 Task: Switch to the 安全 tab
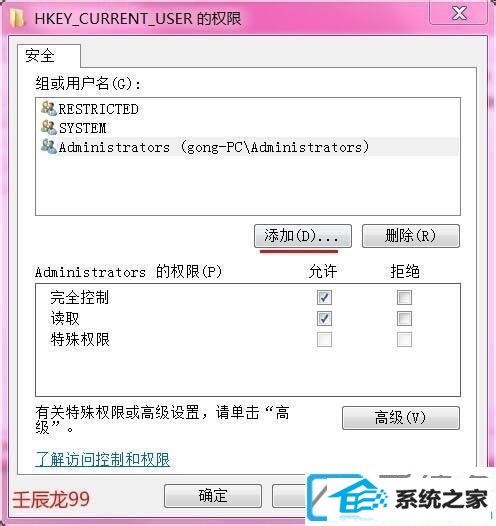coord(49,56)
